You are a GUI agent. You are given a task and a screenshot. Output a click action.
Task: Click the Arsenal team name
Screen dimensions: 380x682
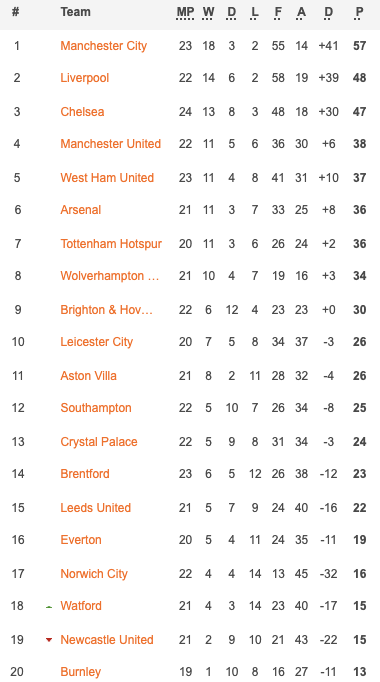[x=80, y=210]
